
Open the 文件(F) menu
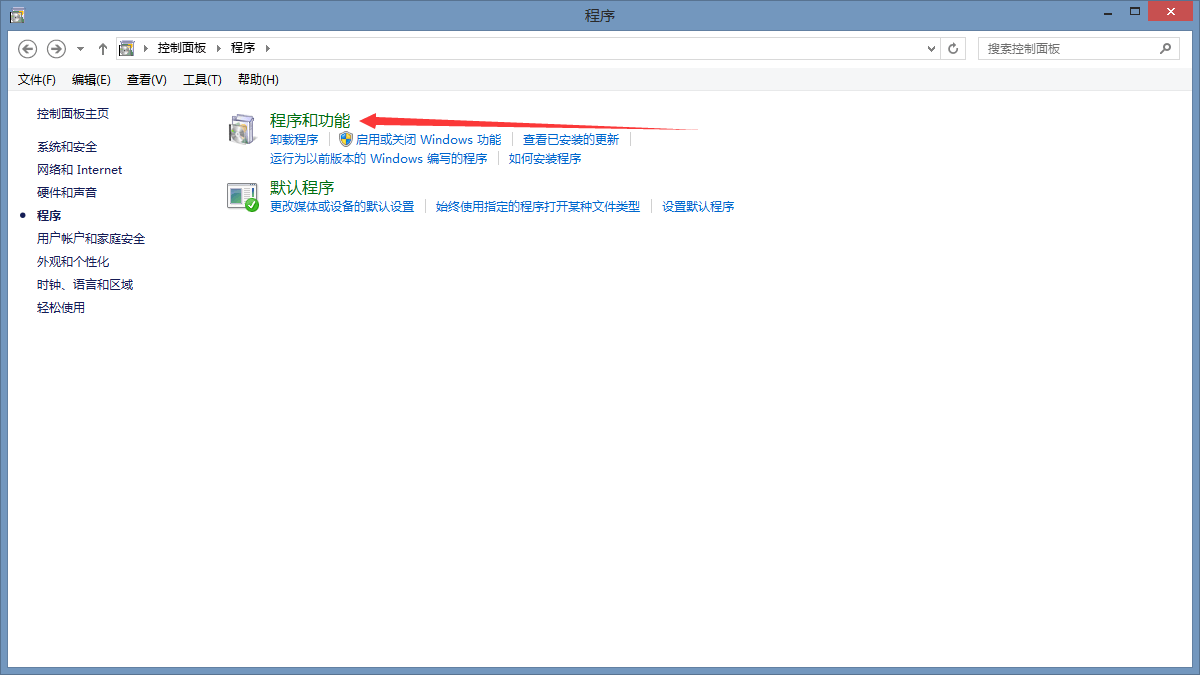[37, 80]
